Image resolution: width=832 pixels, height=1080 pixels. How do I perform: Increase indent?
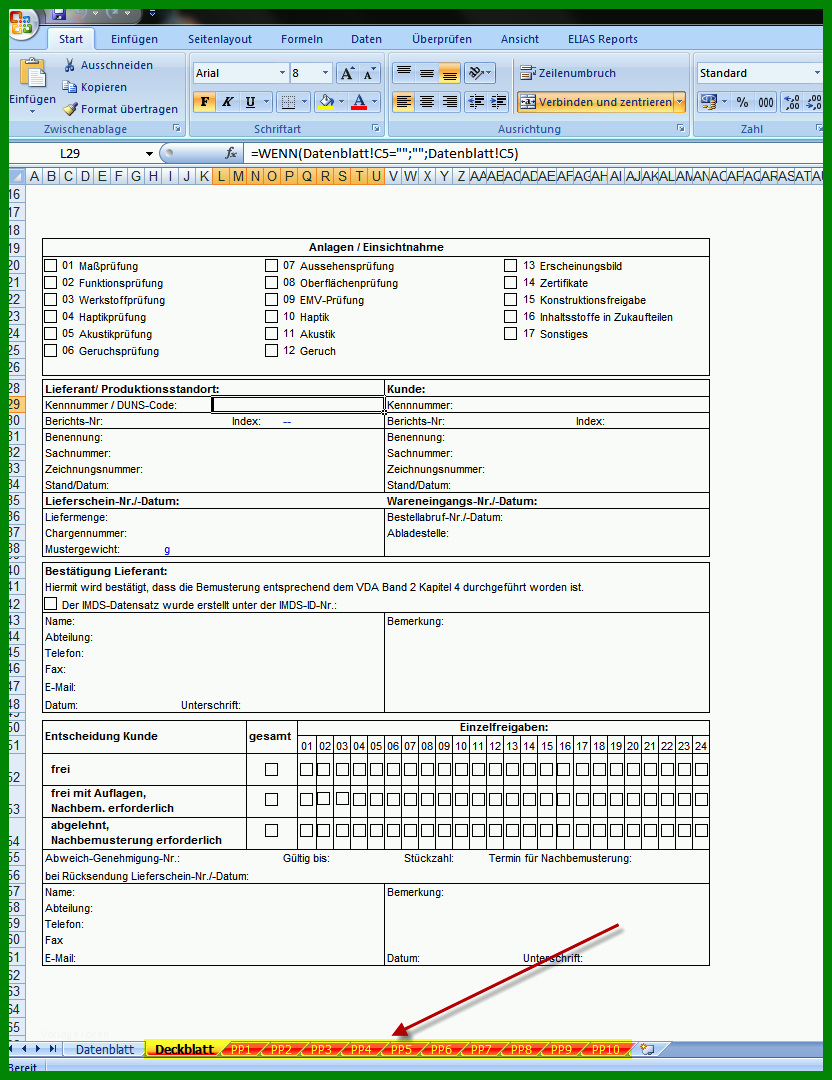[x=499, y=102]
